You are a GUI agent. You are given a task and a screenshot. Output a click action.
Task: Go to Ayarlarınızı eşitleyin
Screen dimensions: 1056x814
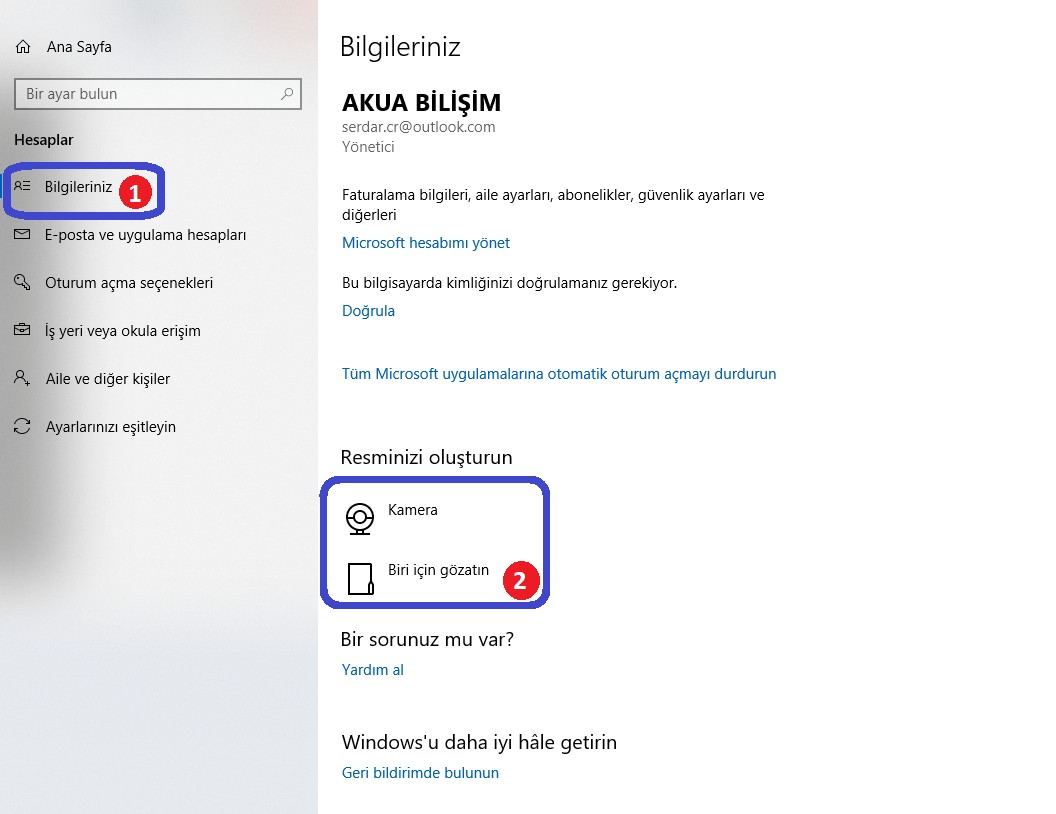pyautogui.click(x=110, y=427)
